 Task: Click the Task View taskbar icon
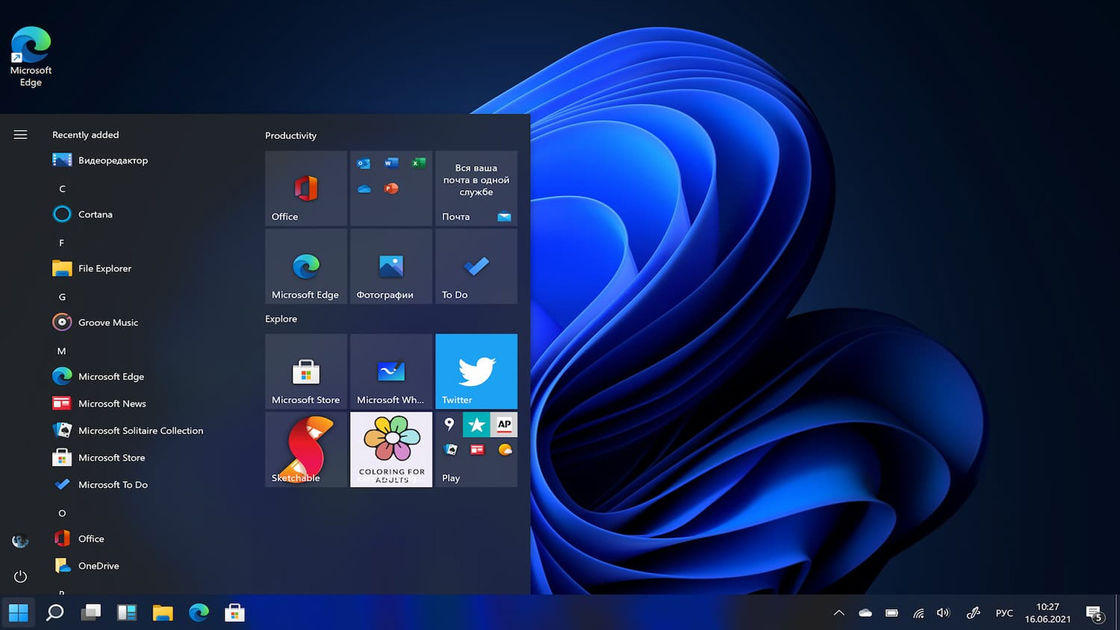coord(91,612)
